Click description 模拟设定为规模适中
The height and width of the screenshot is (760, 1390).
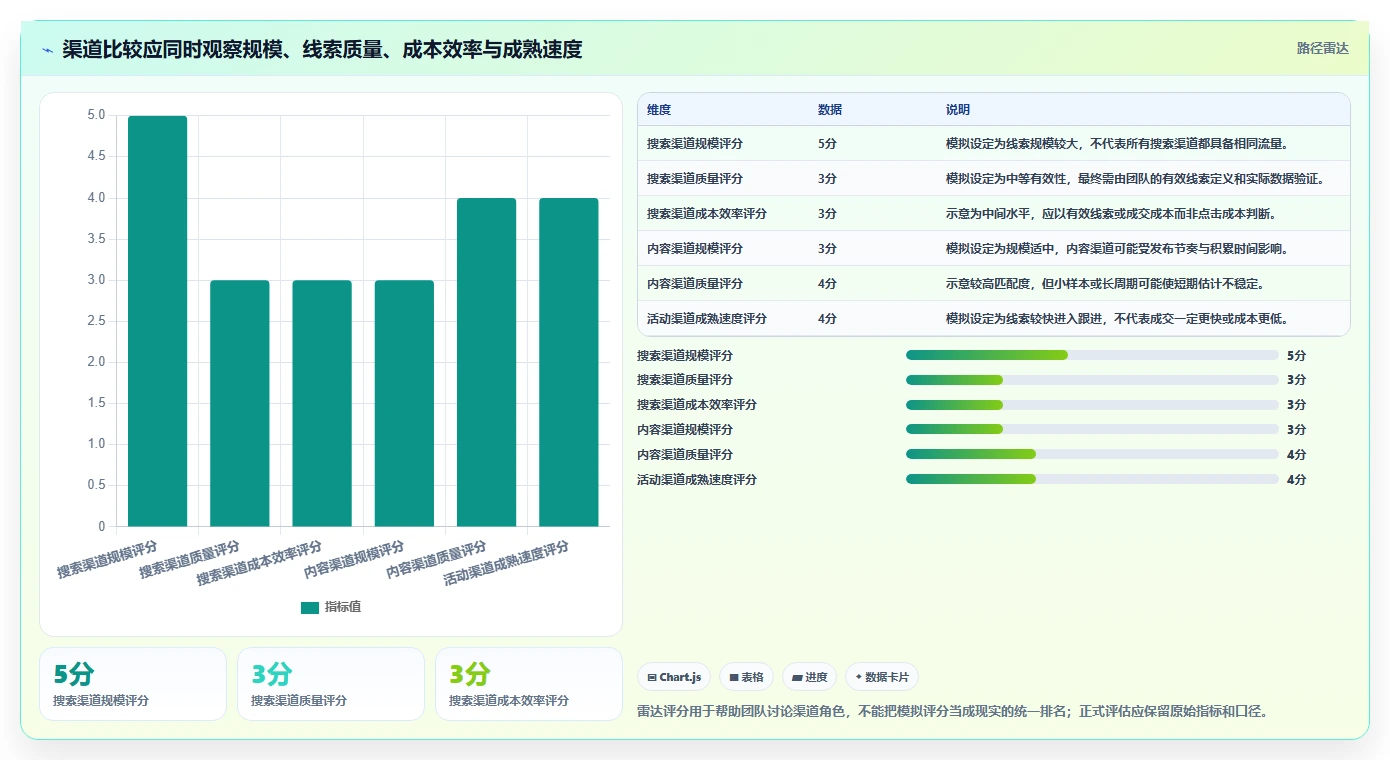click(1118, 248)
